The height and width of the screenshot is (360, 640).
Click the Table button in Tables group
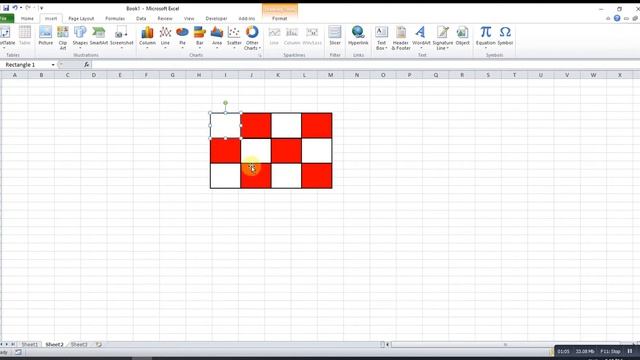pyautogui.click(x=24, y=35)
